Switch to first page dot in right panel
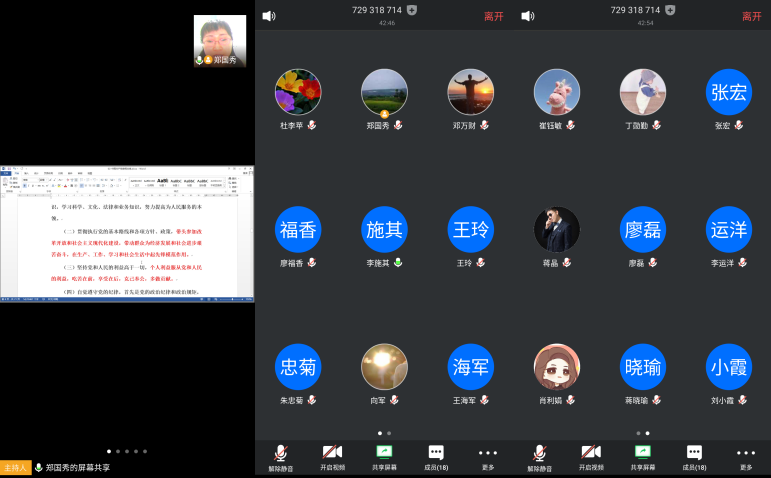 click(638, 433)
